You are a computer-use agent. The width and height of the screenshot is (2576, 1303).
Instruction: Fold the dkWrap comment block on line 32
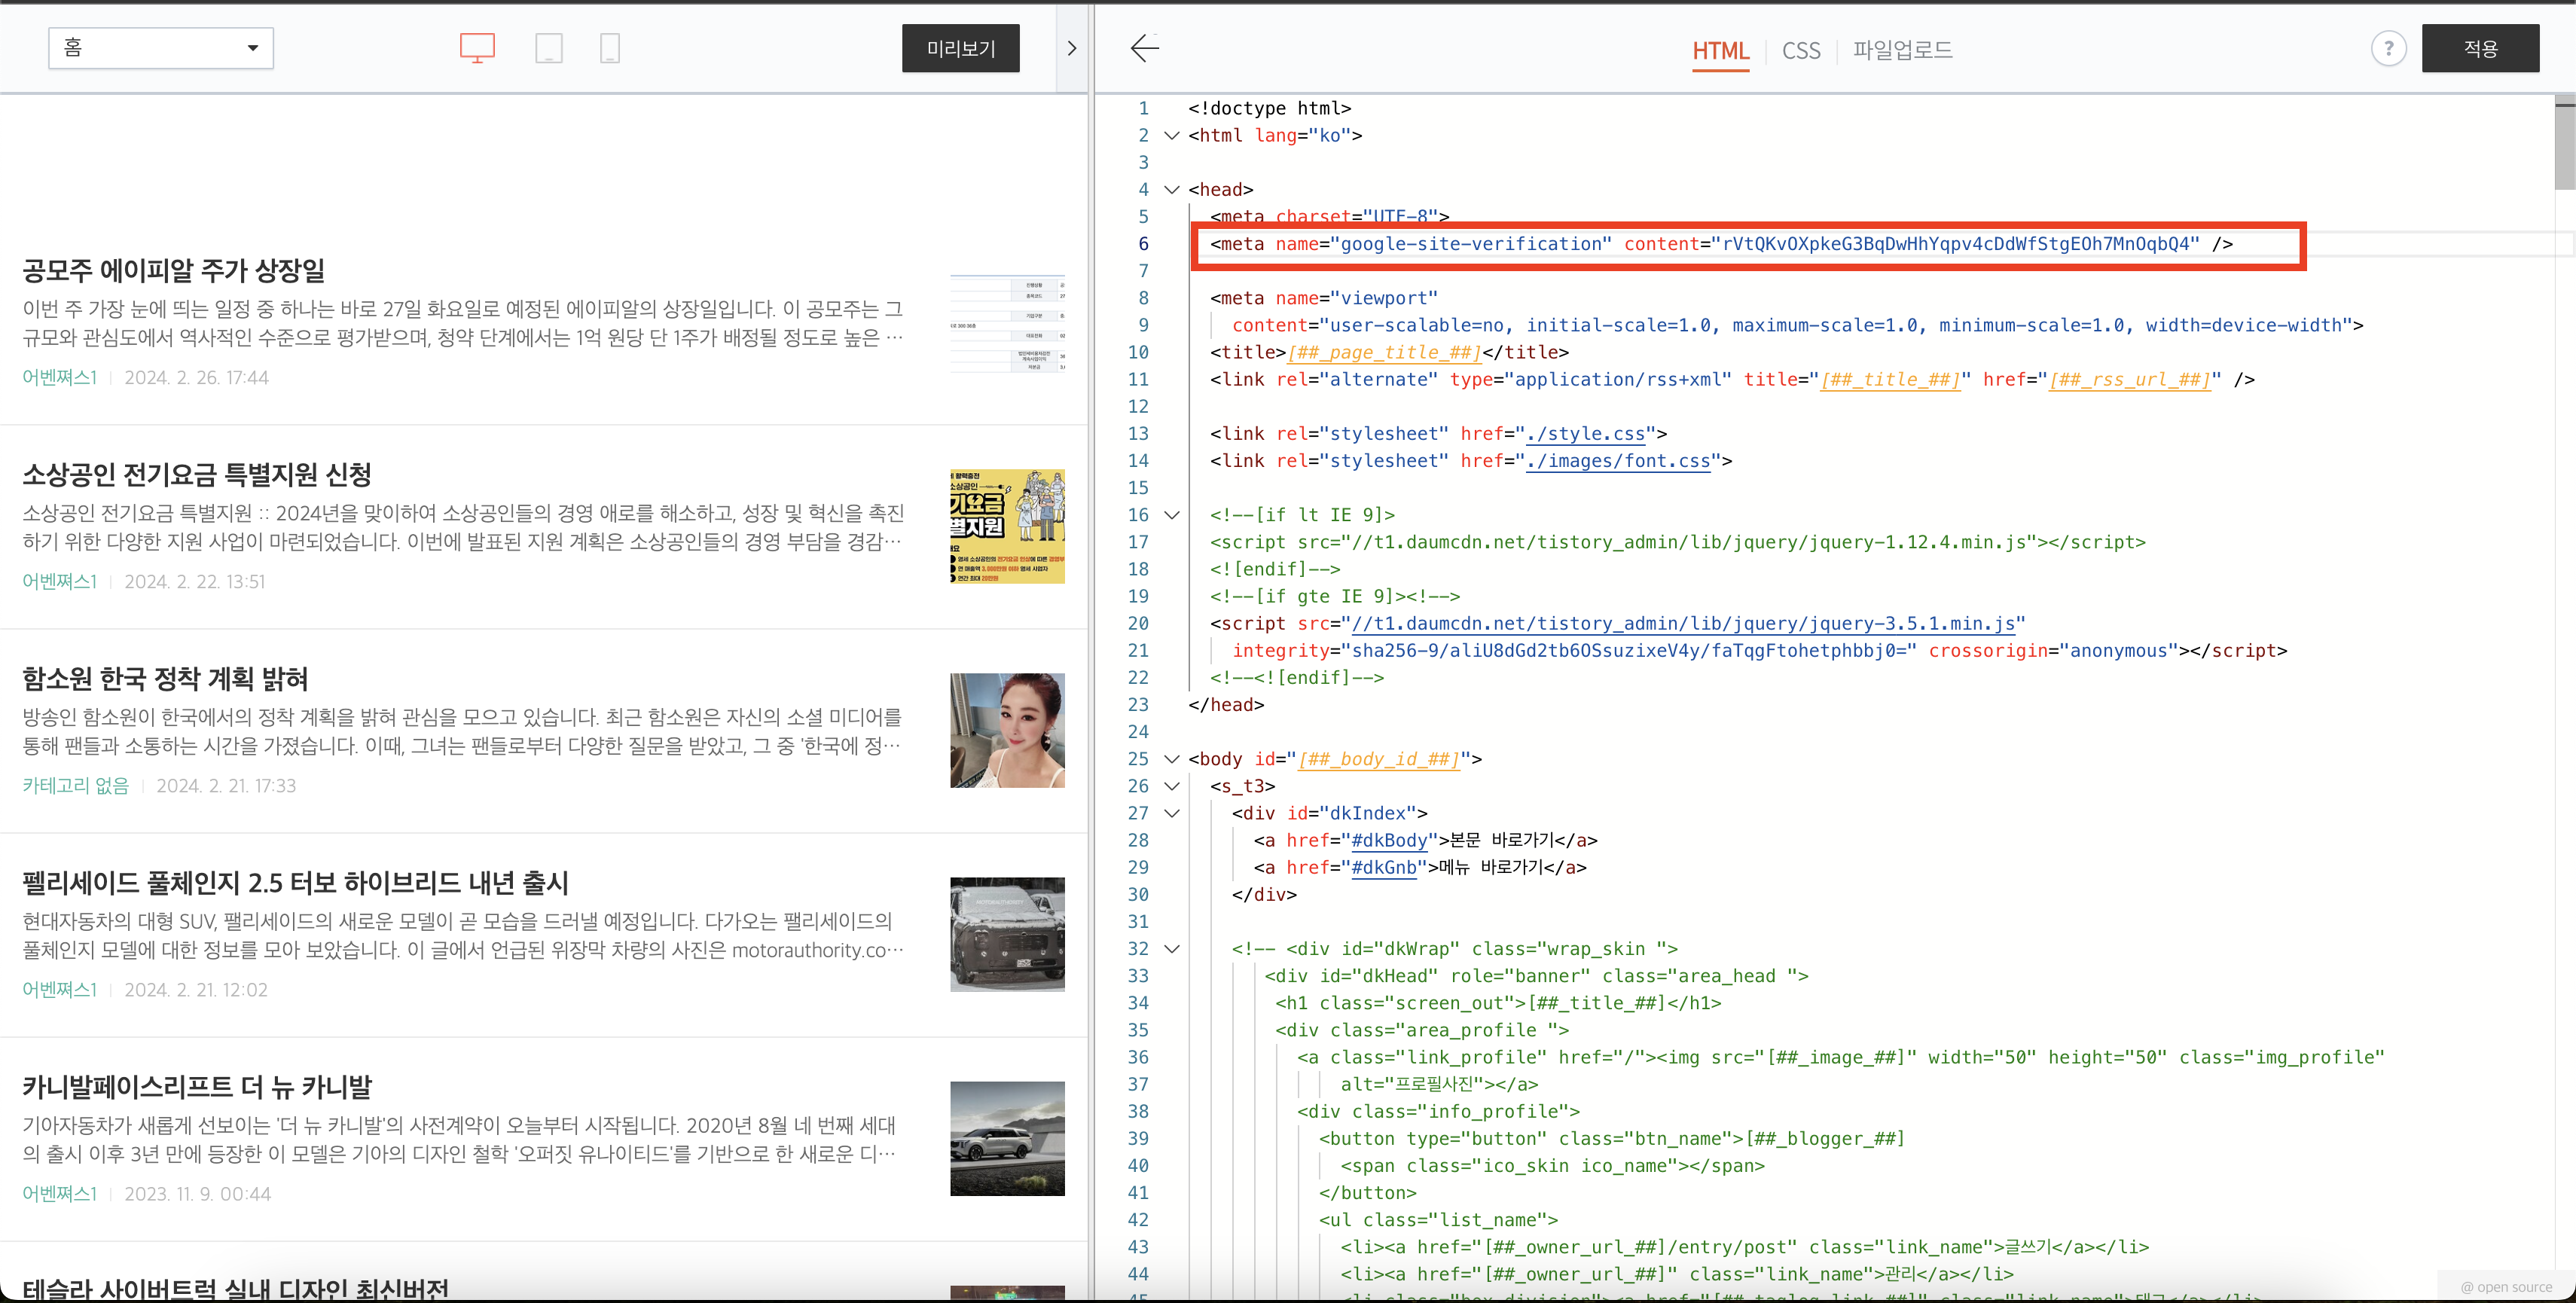1172,949
